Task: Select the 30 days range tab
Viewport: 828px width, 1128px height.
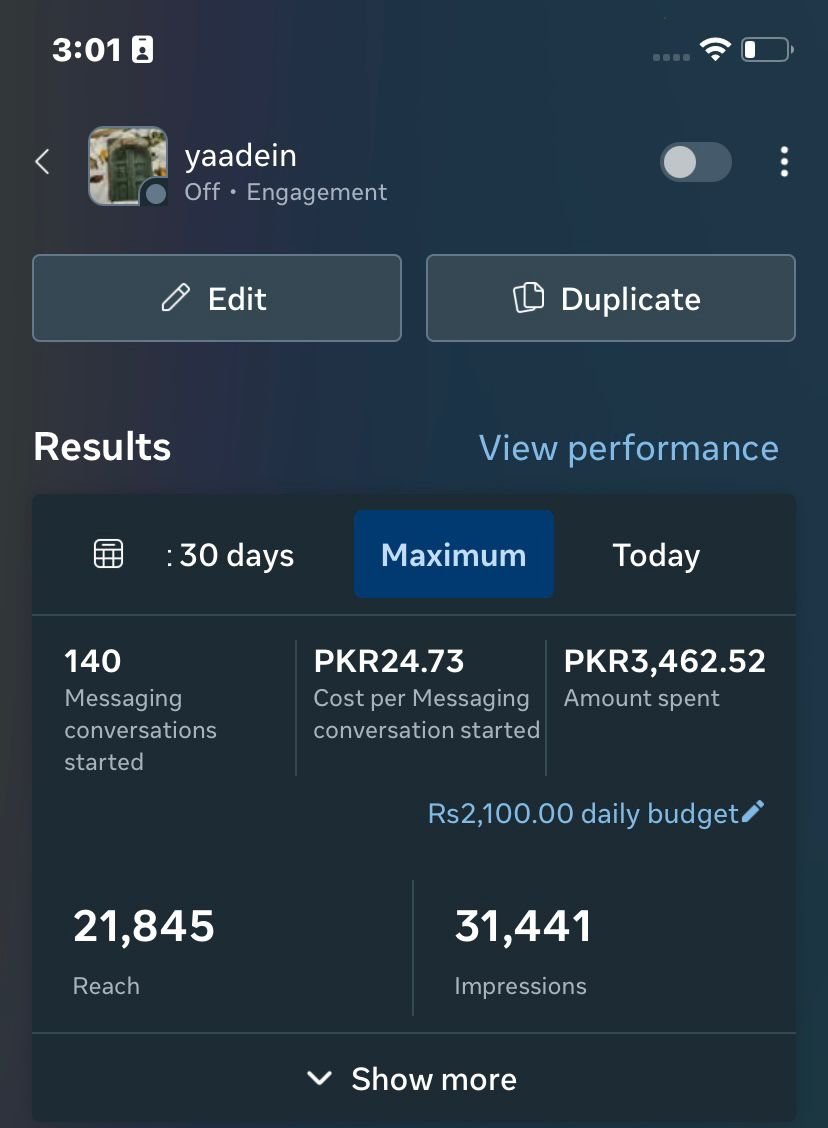Action: [230, 555]
